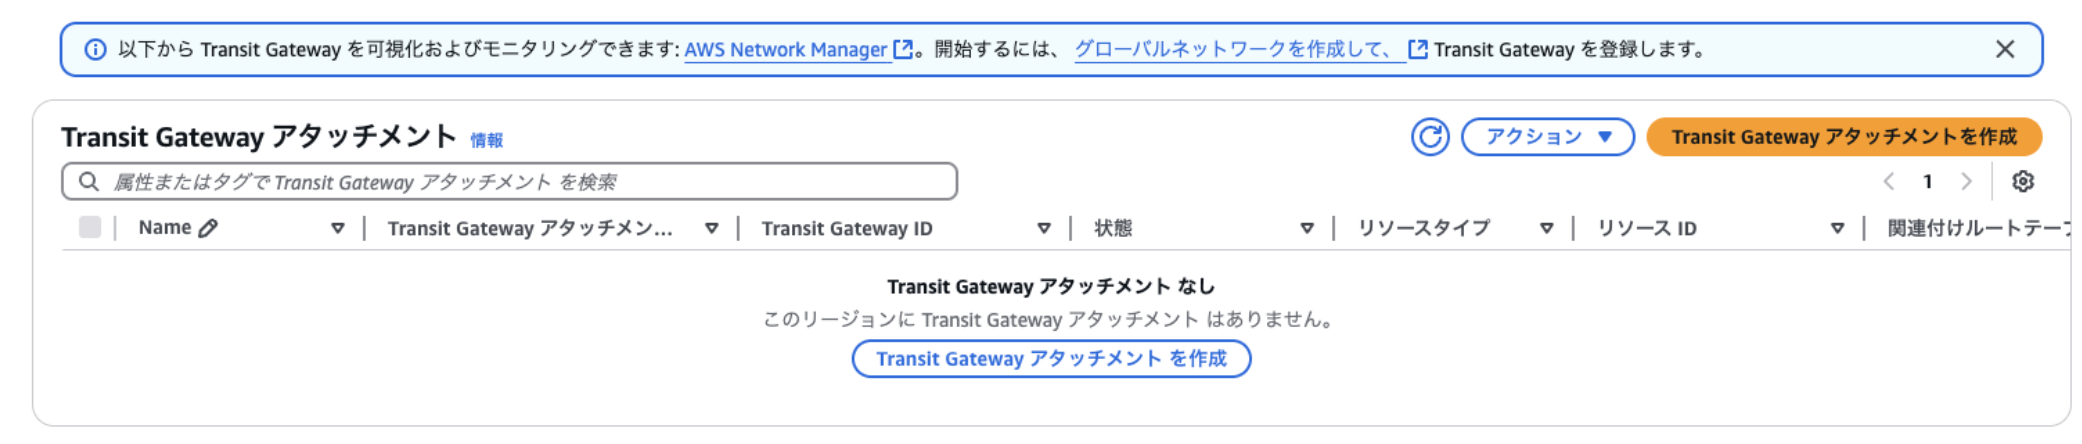Open the アクション dropdown menu
2082x444 pixels.
[x=1547, y=137]
